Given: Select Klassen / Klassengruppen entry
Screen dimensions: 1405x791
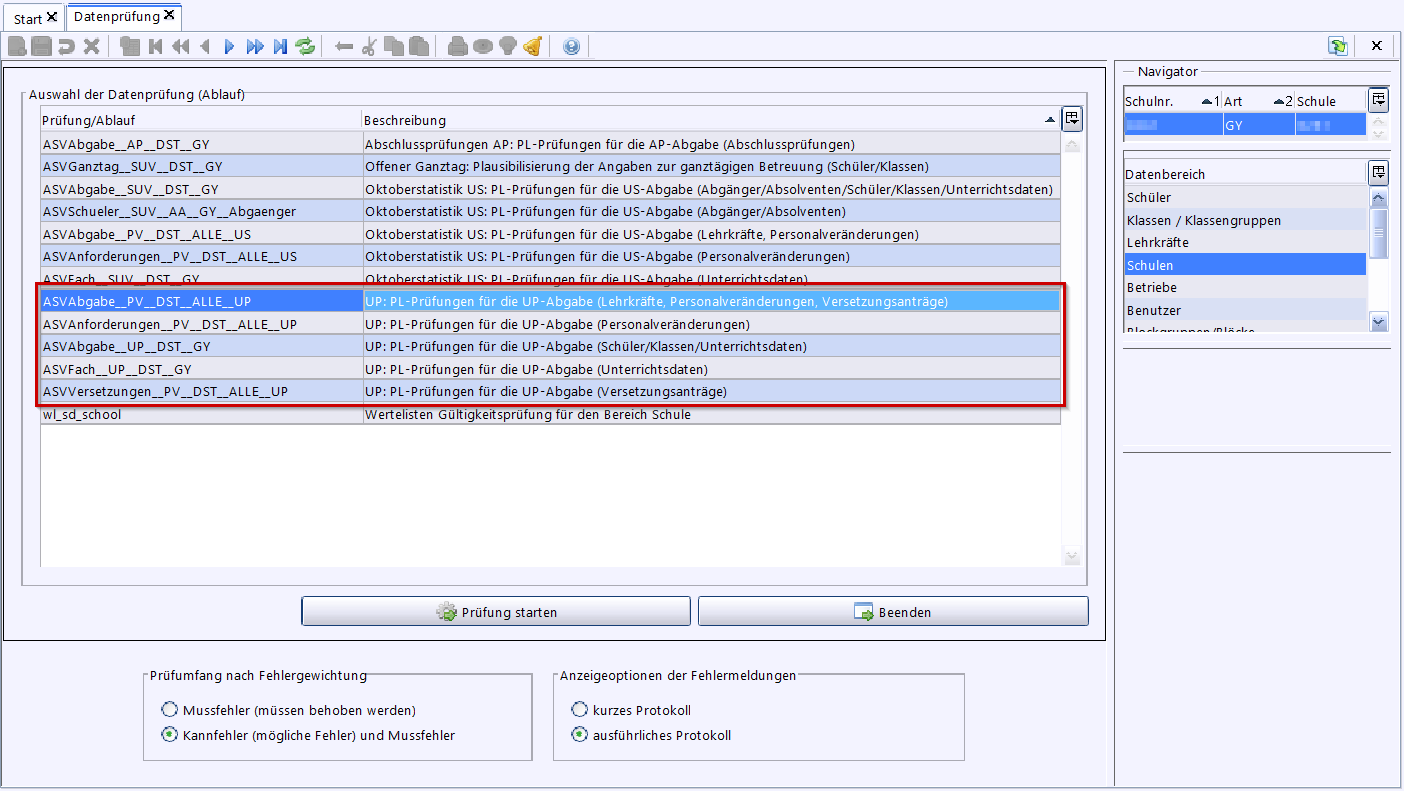Looking at the screenshot, I should [x=1245, y=220].
